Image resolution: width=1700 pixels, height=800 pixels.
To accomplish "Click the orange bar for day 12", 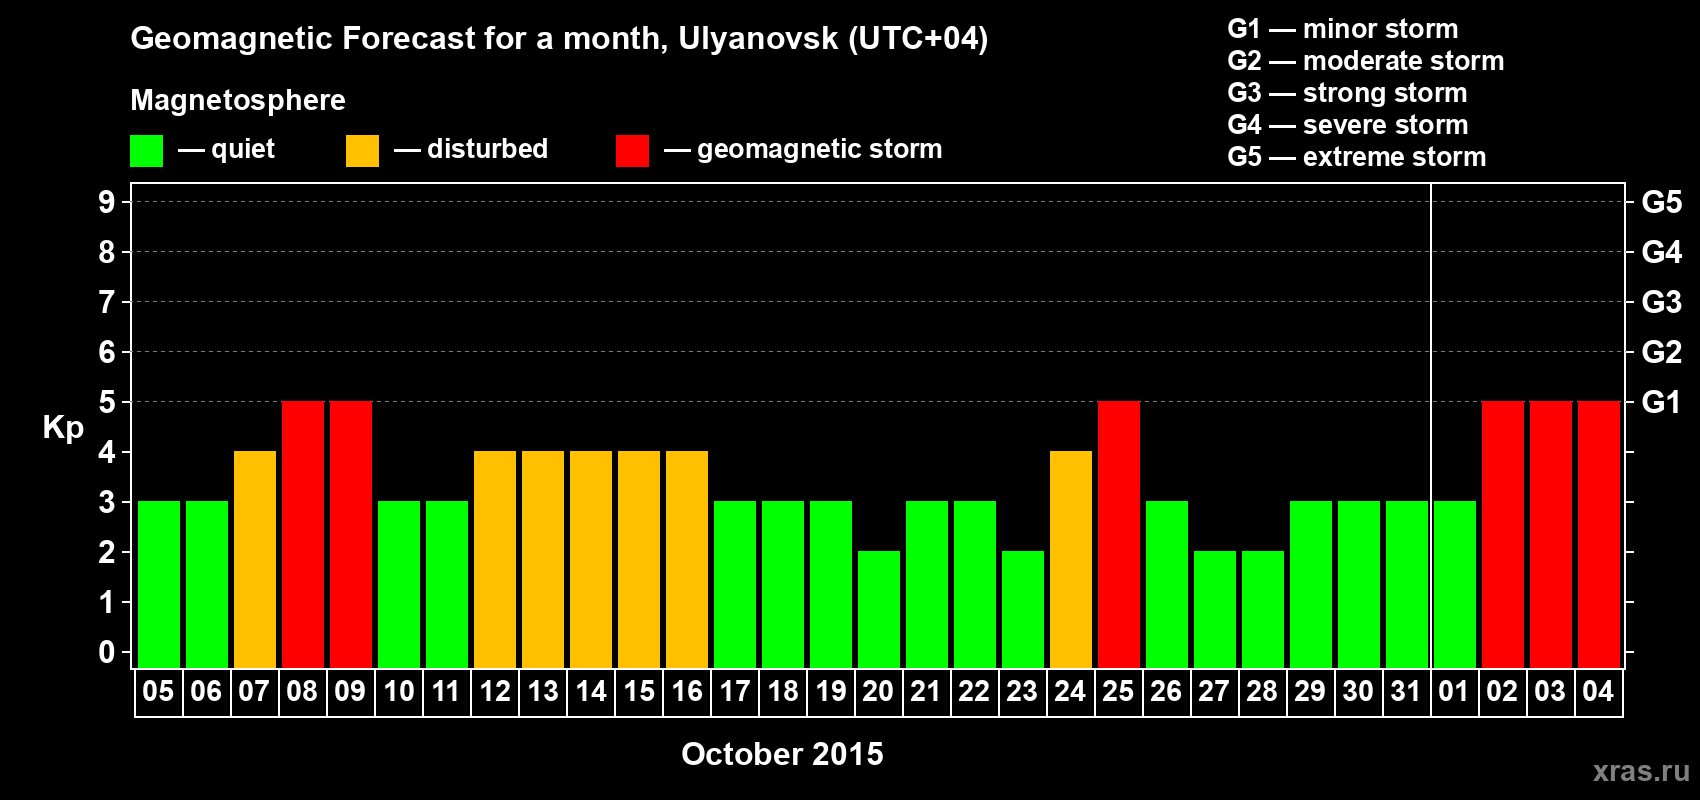I will 495,559.
